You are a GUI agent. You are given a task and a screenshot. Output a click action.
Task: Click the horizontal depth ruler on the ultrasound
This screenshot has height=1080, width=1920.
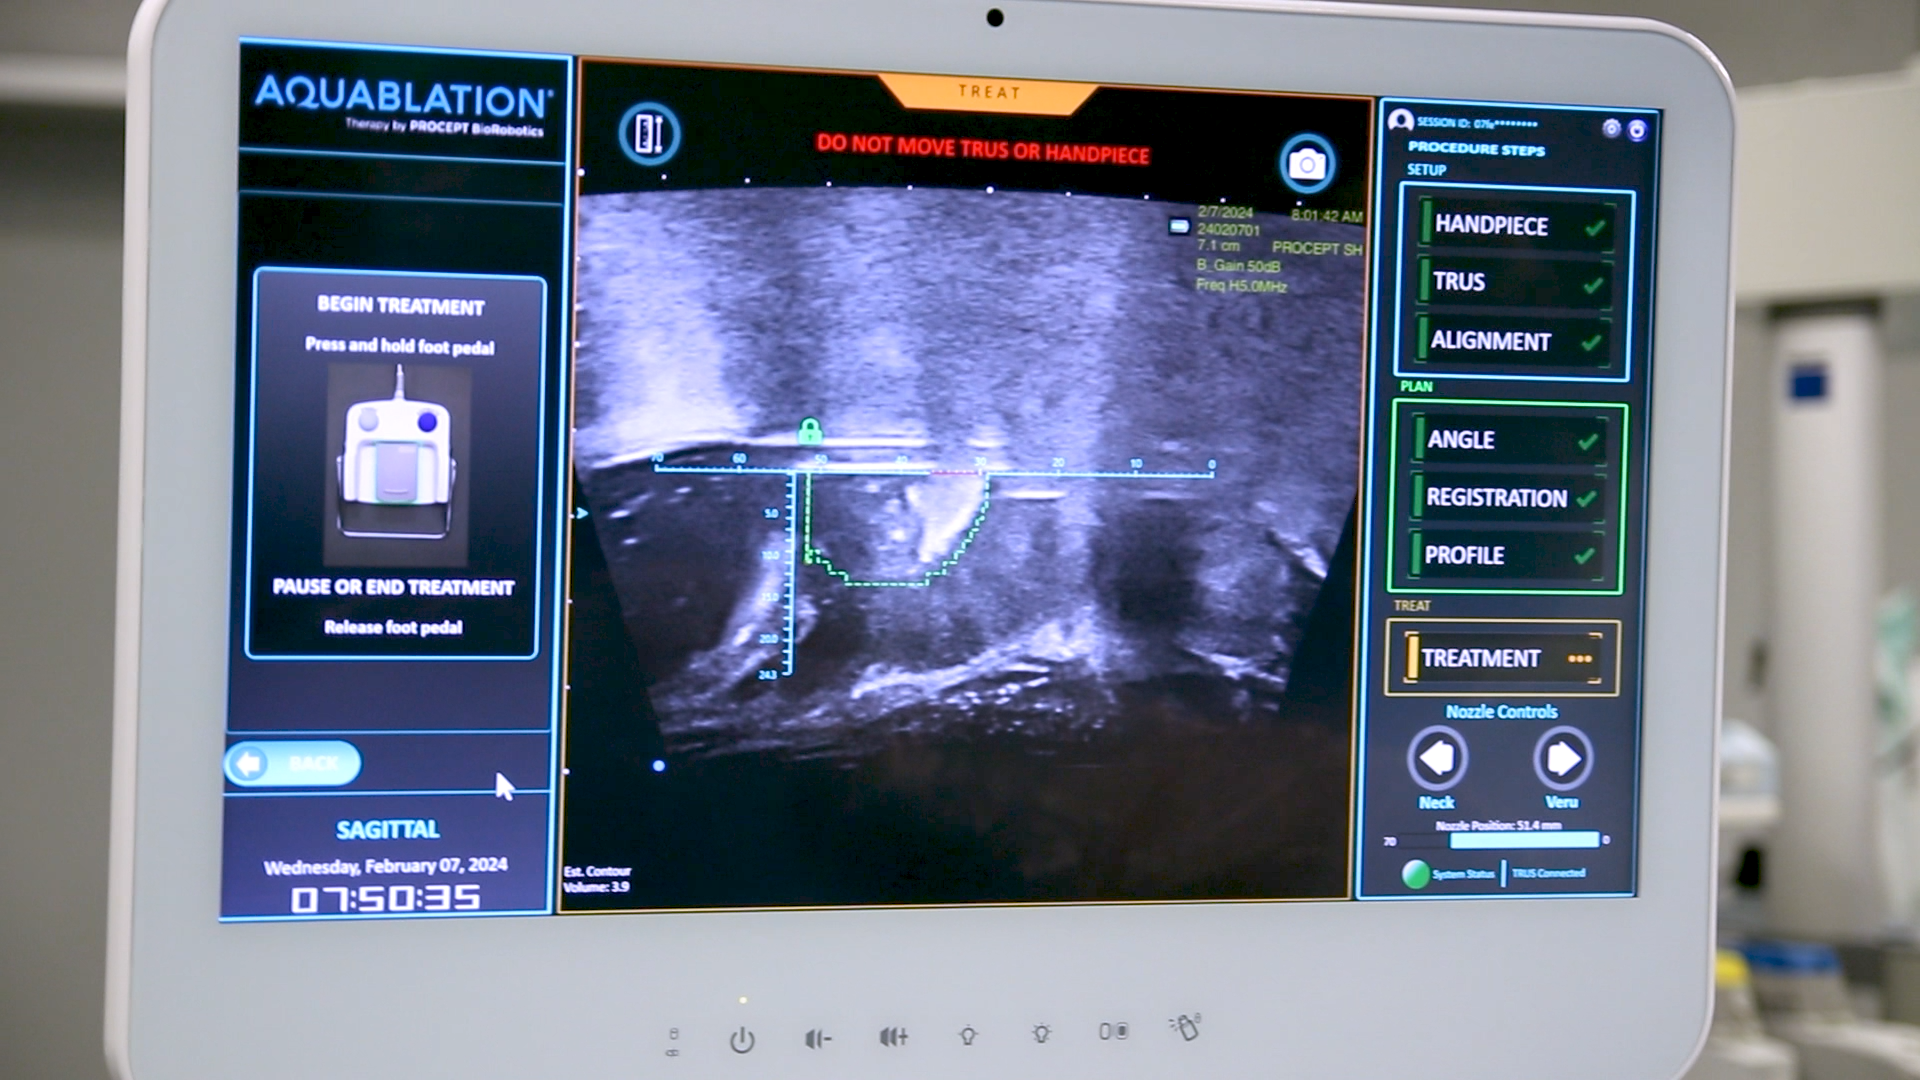pyautogui.click(x=933, y=467)
